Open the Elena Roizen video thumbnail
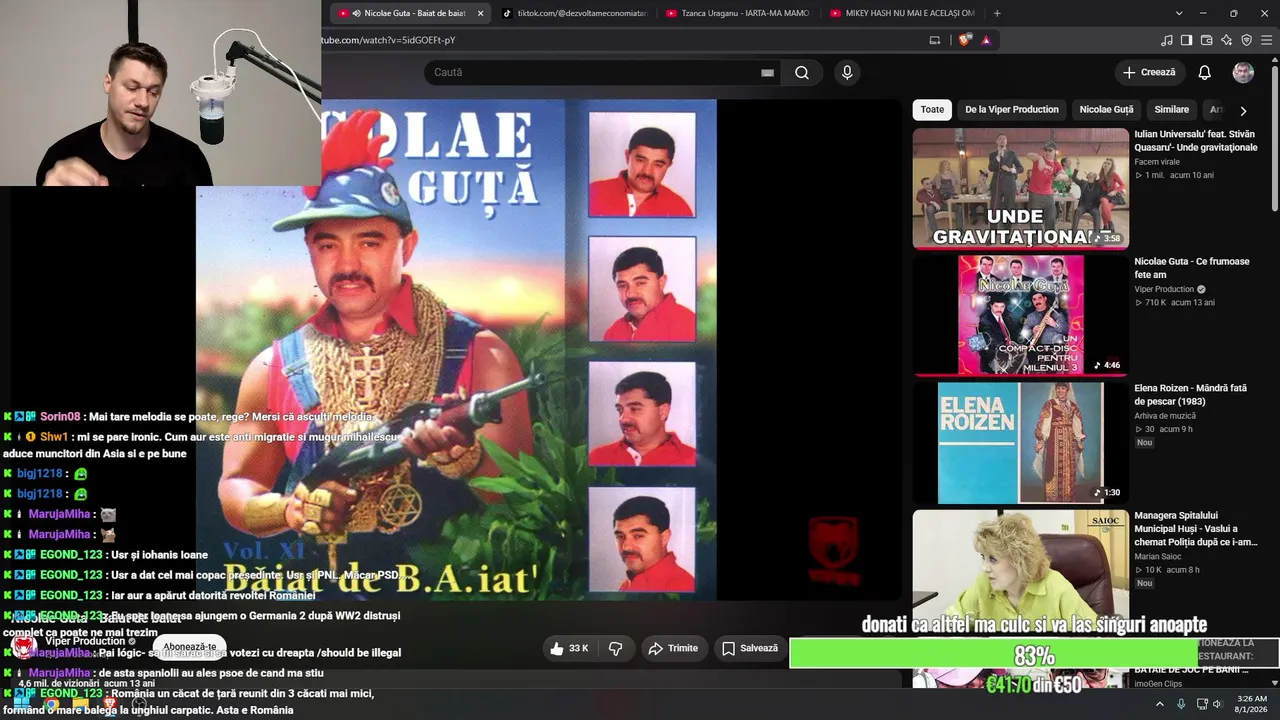Screen dimensions: 1280x720 tap(1020, 442)
